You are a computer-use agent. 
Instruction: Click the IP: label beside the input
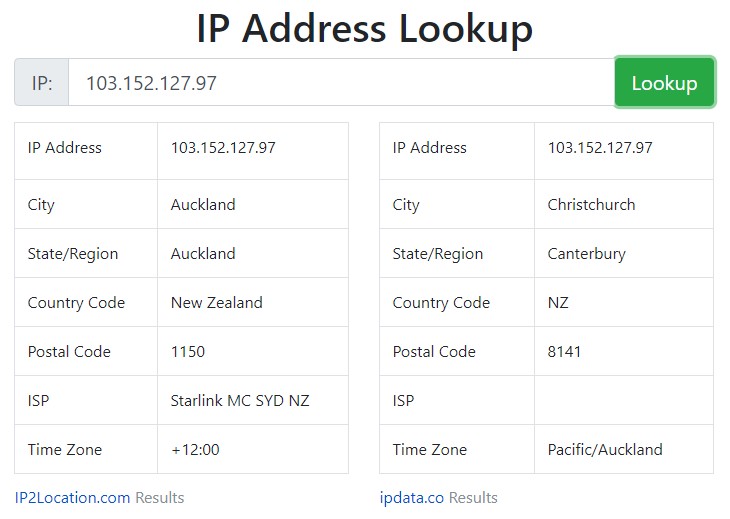click(x=41, y=82)
